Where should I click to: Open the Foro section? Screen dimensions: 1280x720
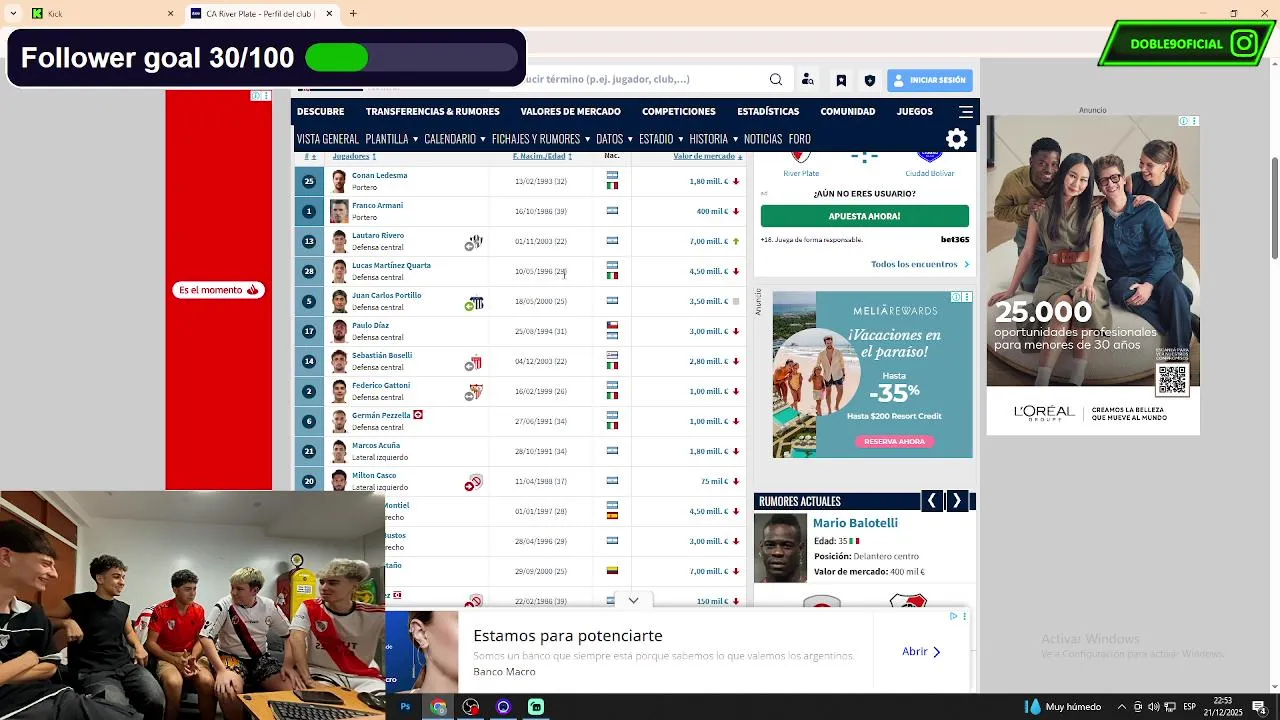(799, 139)
